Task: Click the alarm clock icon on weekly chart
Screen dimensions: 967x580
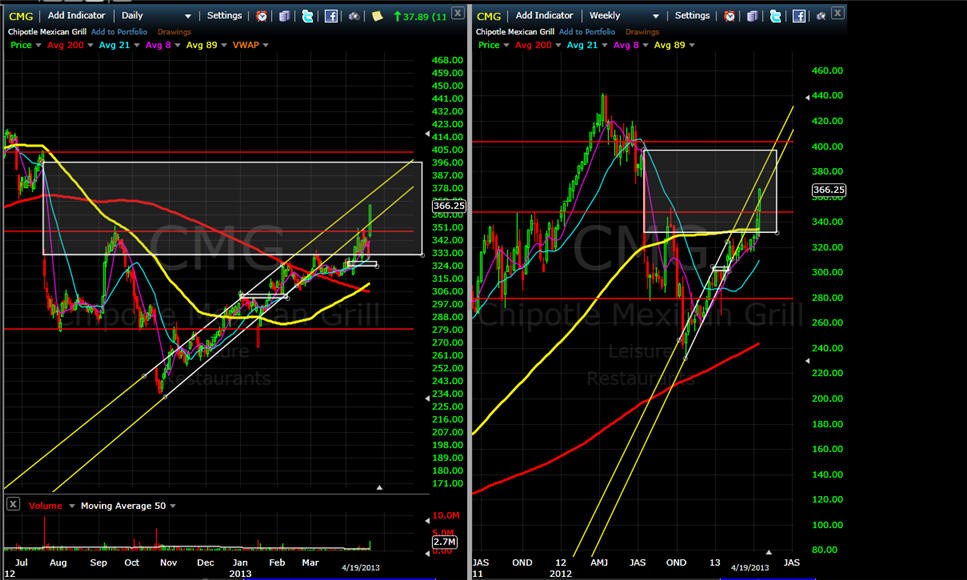Action: (x=730, y=16)
